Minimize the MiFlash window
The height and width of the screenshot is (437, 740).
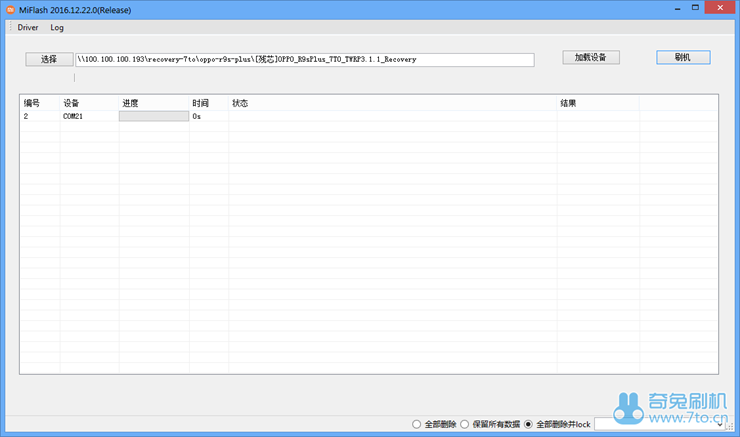coord(678,8)
